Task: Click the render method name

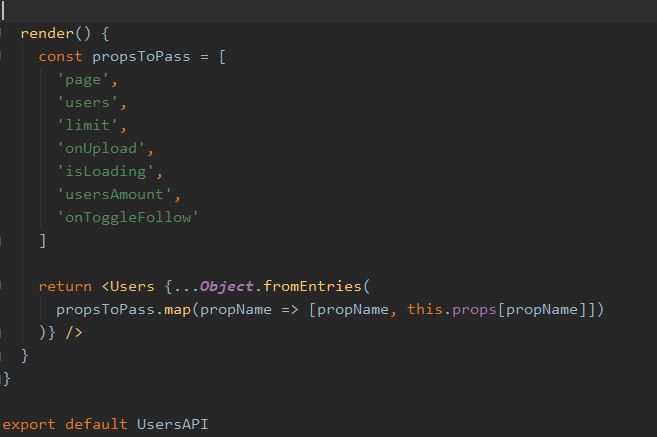Action: point(47,34)
